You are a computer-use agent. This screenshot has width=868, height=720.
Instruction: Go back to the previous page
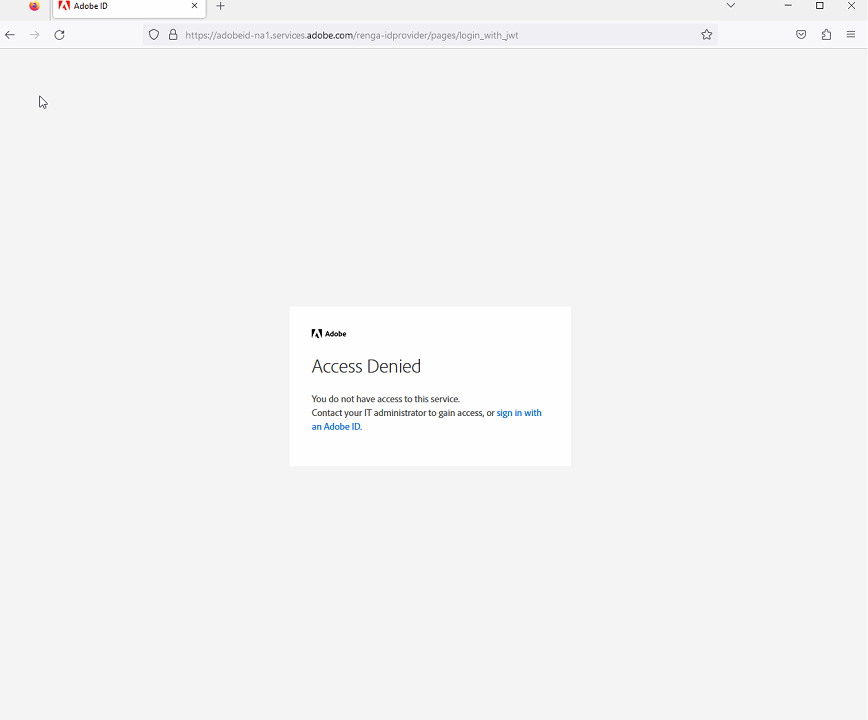(x=10, y=35)
